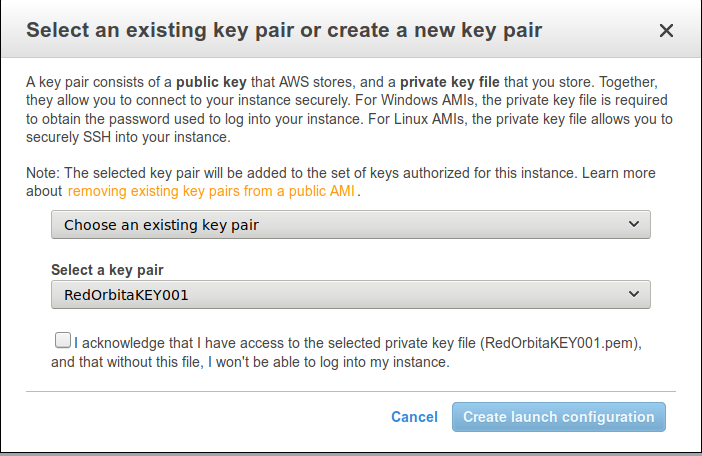Click the chevron arrow on 'Choose an existing key pair'
This screenshot has width=702, height=456.
[x=633, y=225]
